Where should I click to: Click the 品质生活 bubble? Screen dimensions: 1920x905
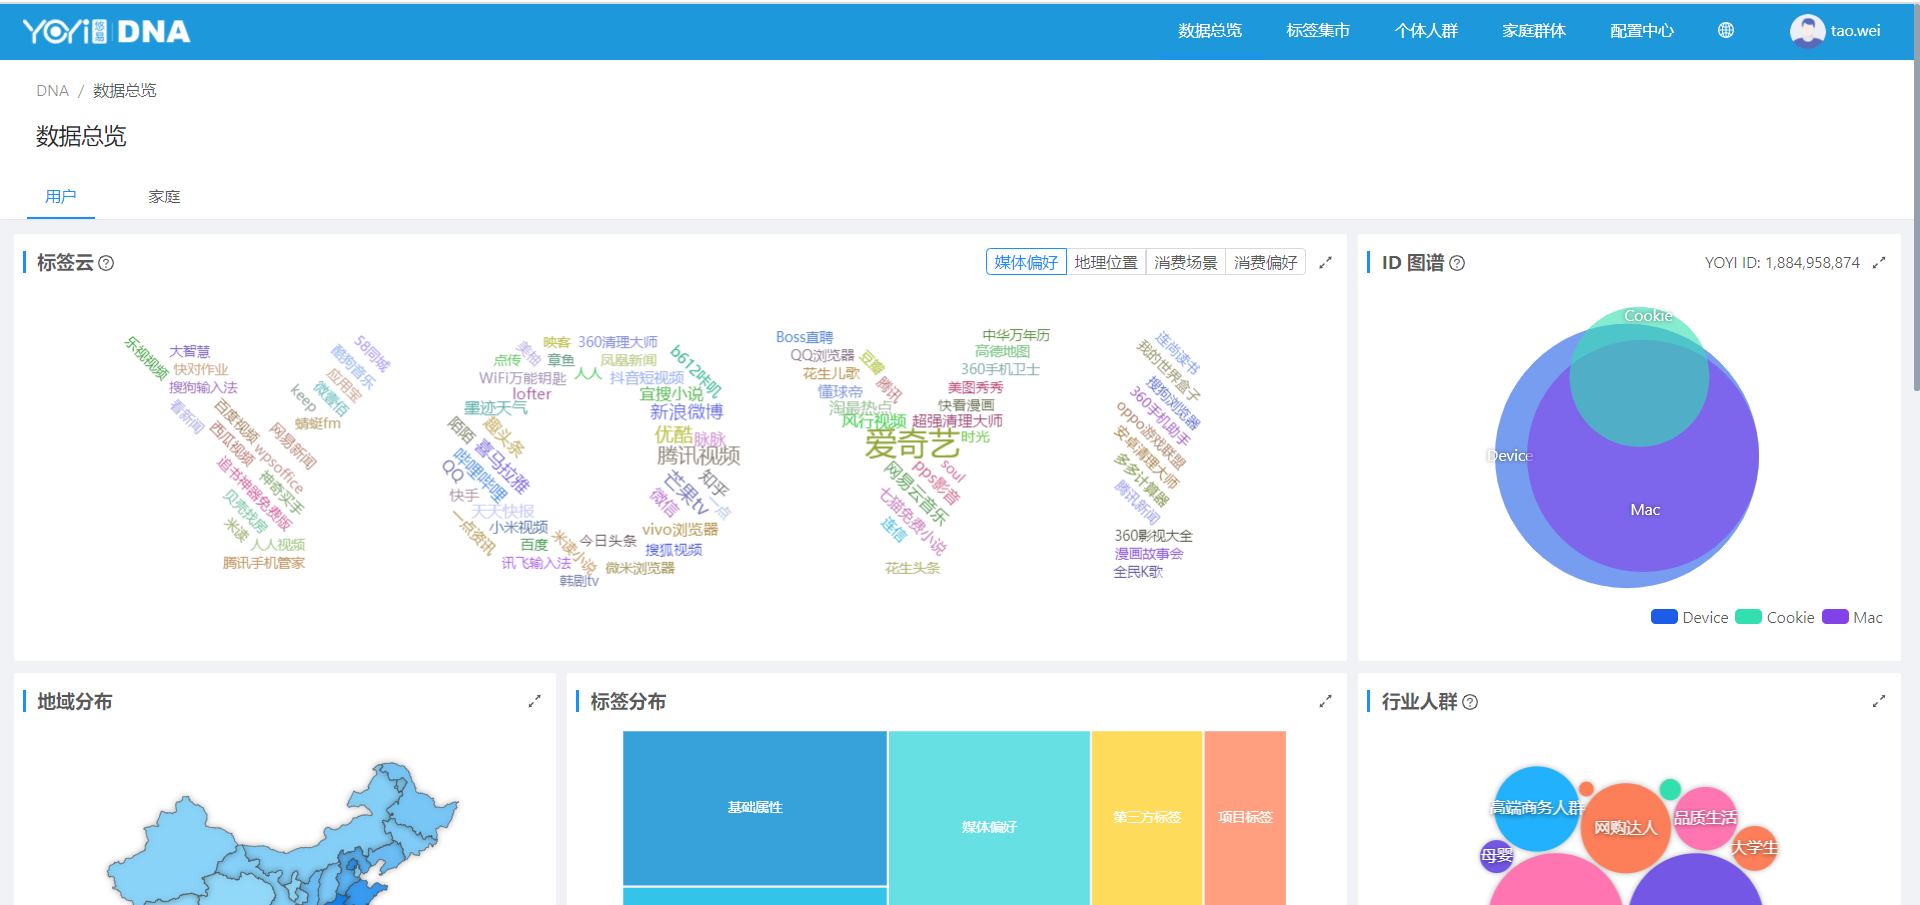coord(1706,818)
